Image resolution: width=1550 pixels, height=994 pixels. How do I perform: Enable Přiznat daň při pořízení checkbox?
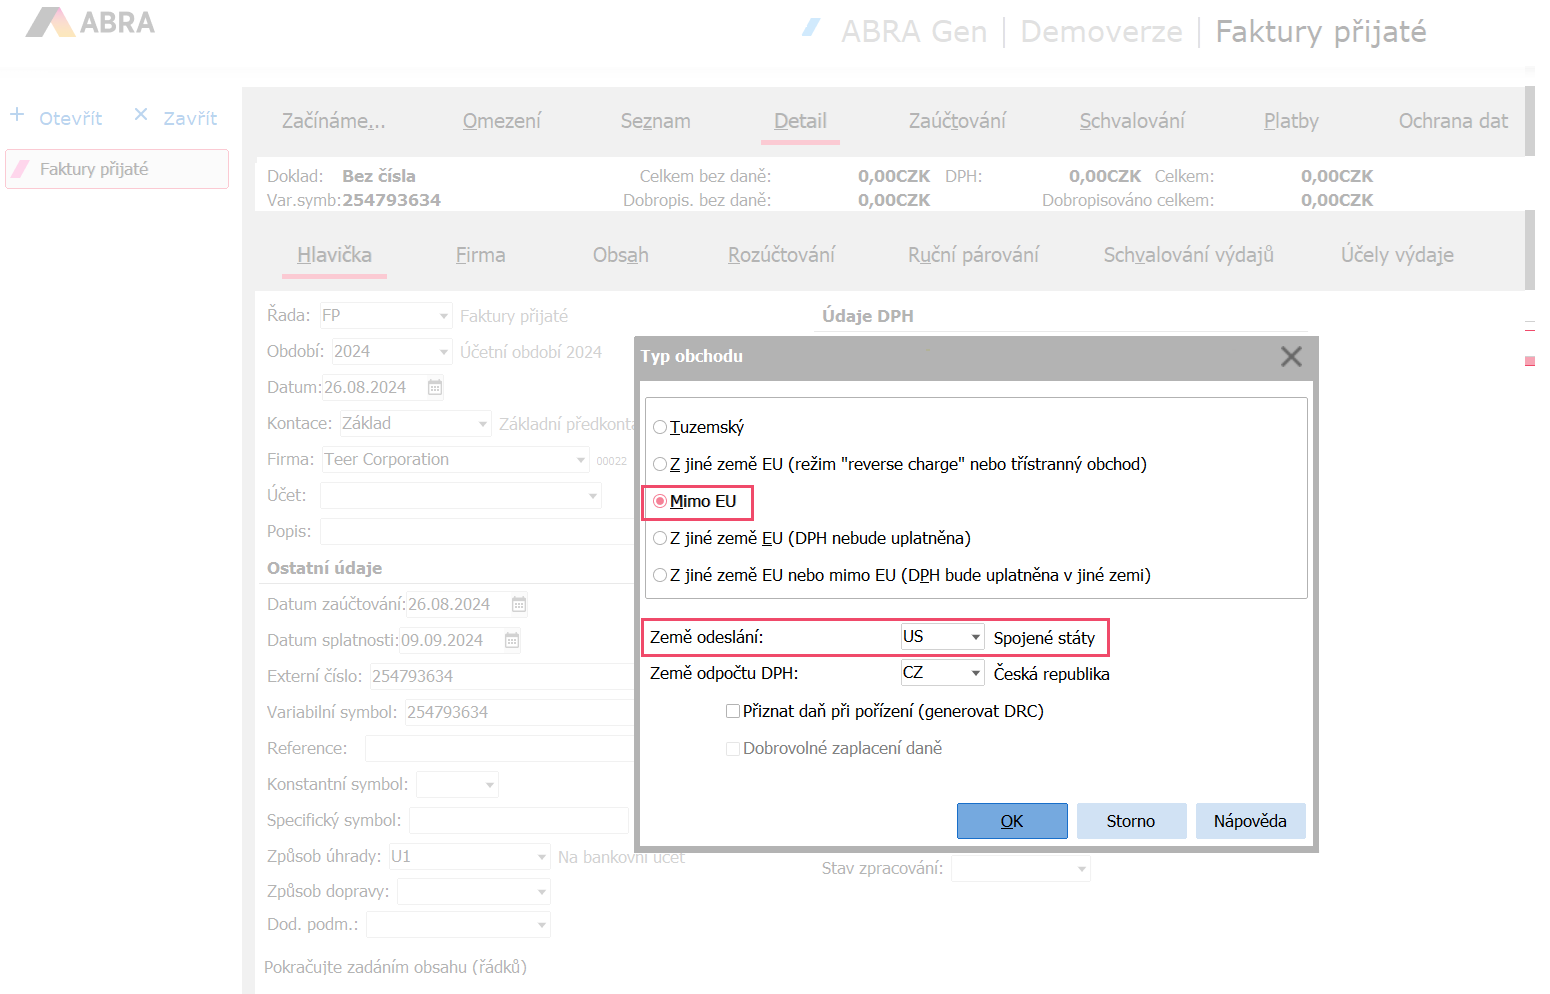click(733, 711)
